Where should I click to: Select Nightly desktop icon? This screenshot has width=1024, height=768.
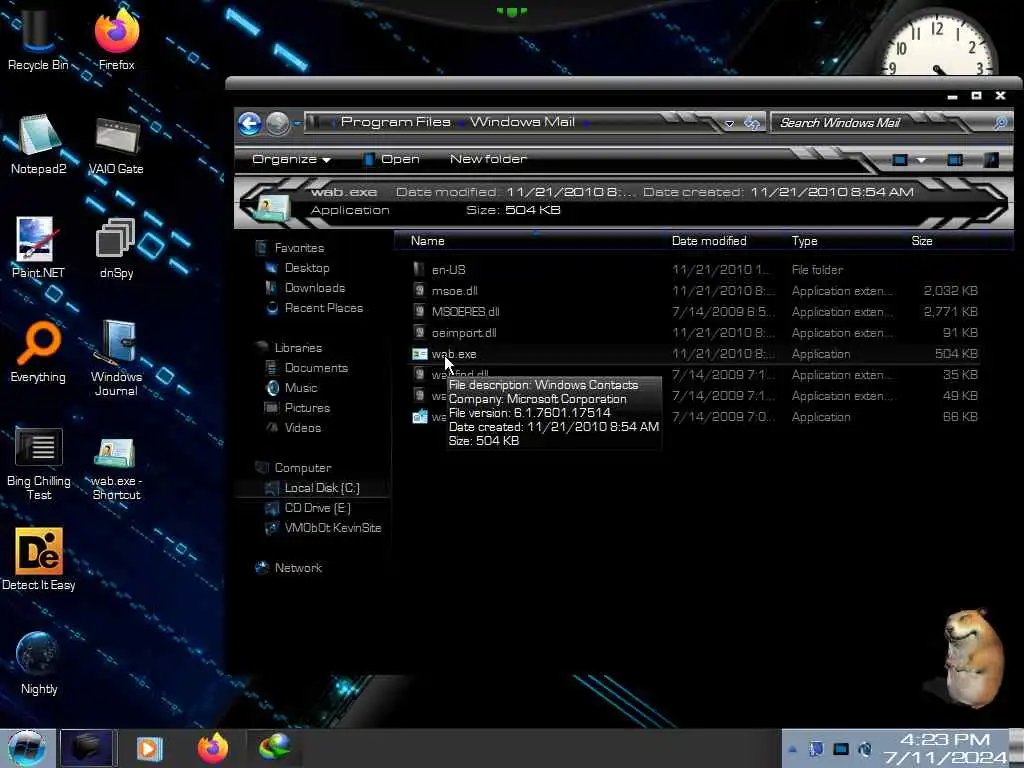[x=39, y=664]
